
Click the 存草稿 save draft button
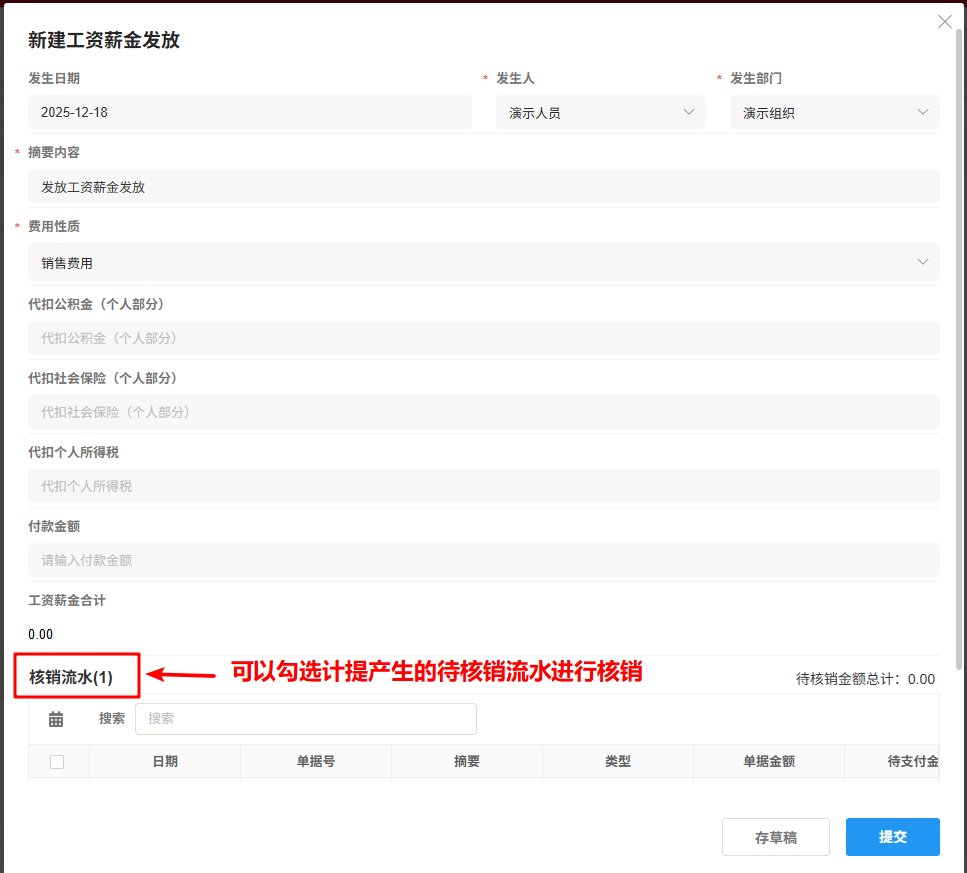tap(776, 837)
